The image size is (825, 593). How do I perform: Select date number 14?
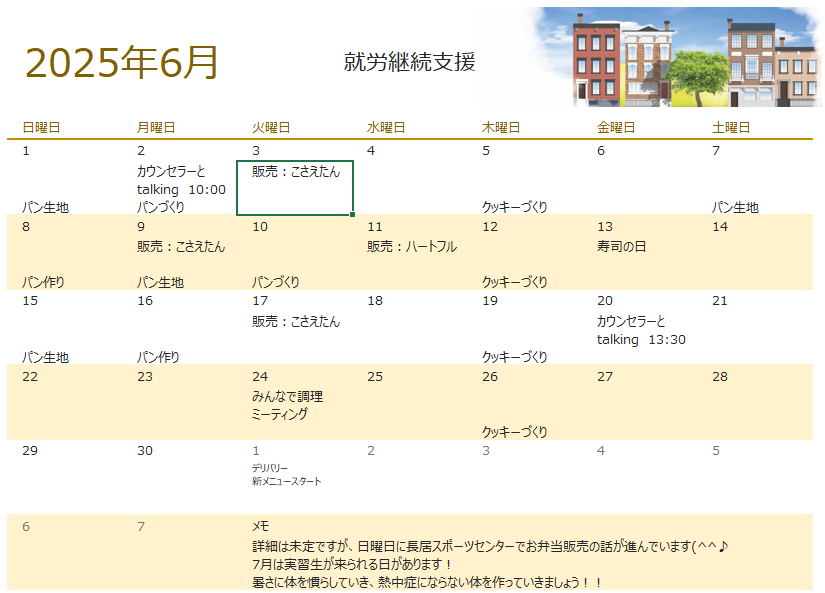click(720, 227)
